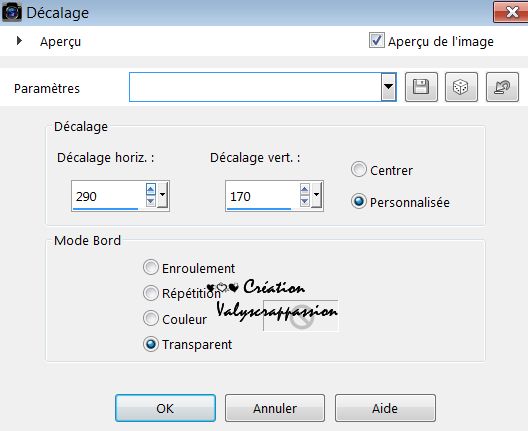Select the Enroulement edge mode
Screen dimensions: 528x431
pyautogui.click(x=151, y=267)
